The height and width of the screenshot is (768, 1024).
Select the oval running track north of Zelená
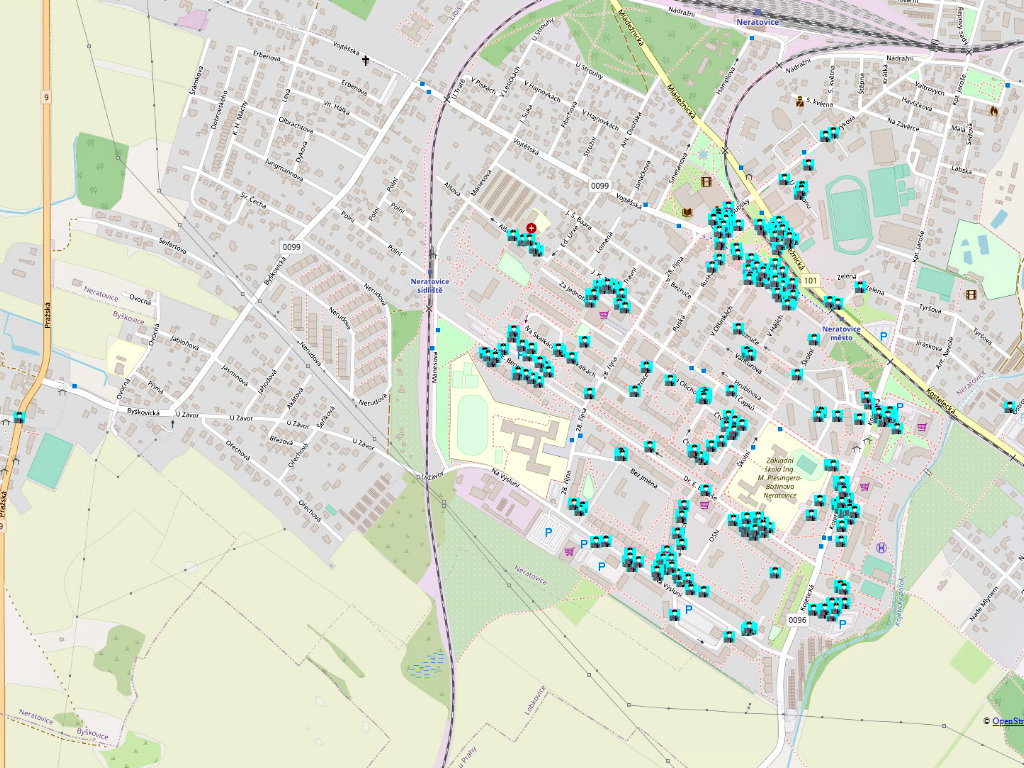coord(848,215)
